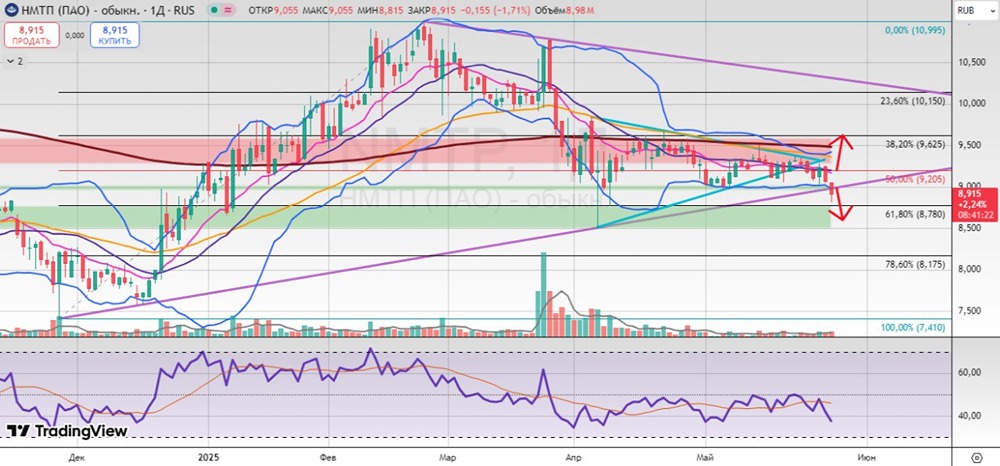Image resolution: width=1000 pixels, height=466 pixels.
Task: Click the 2025 label on time axis
Action: [x=208, y=457]
